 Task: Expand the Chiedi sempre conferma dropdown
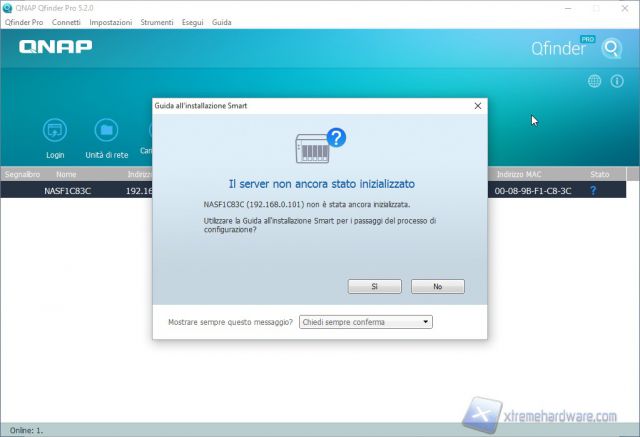point(366,322)
